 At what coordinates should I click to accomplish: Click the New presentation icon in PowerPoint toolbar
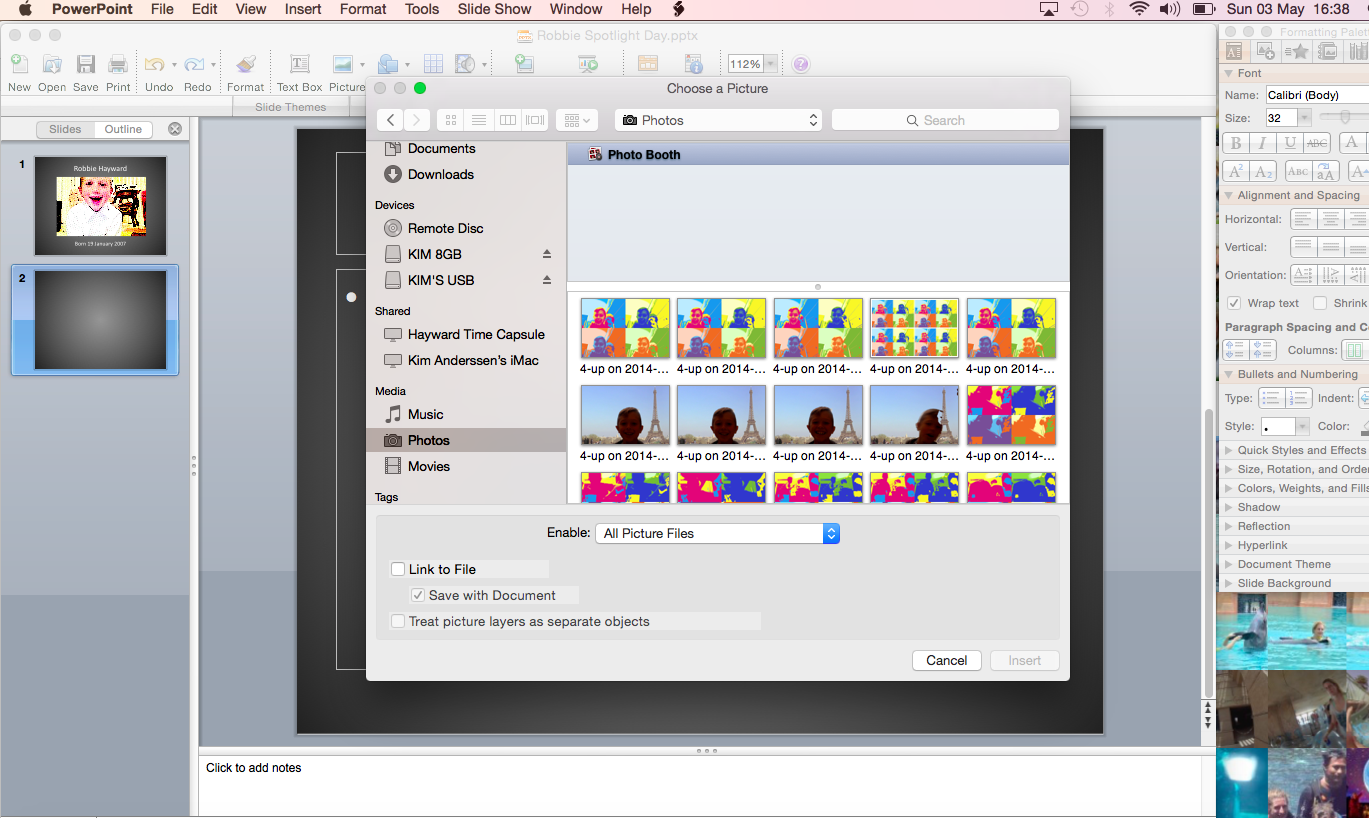tap(19, 64)
